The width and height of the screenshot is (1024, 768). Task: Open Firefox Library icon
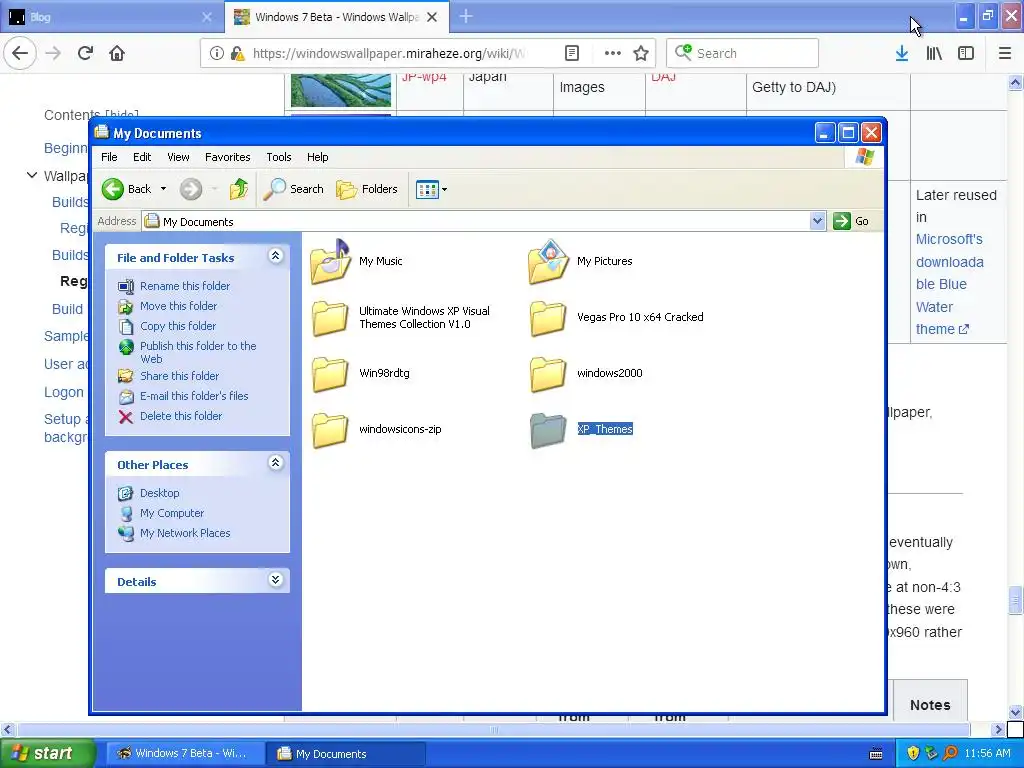coord(934,53)
